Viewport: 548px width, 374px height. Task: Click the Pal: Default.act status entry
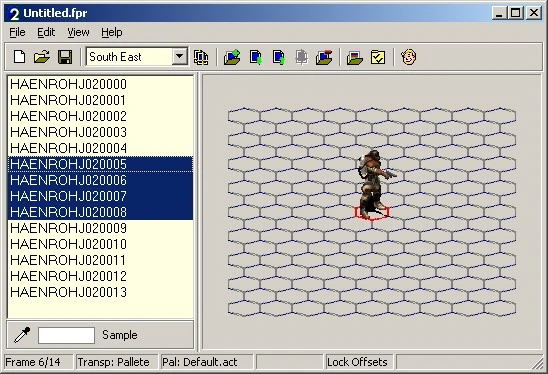point(207,362)
